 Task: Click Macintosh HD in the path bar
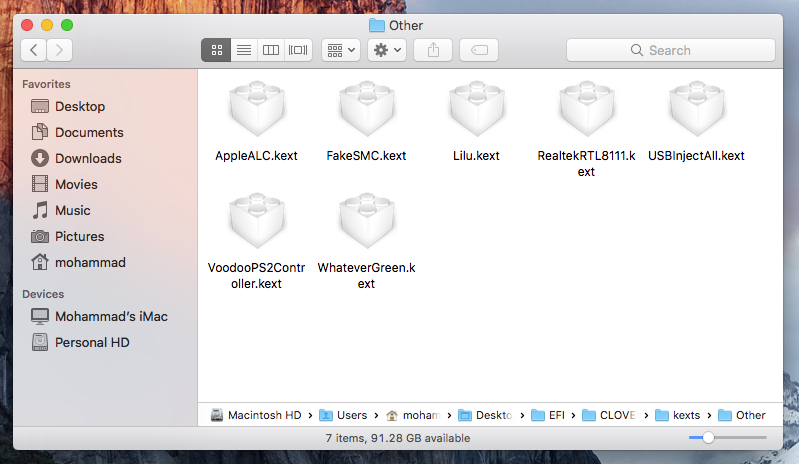(x=256, y=415)
